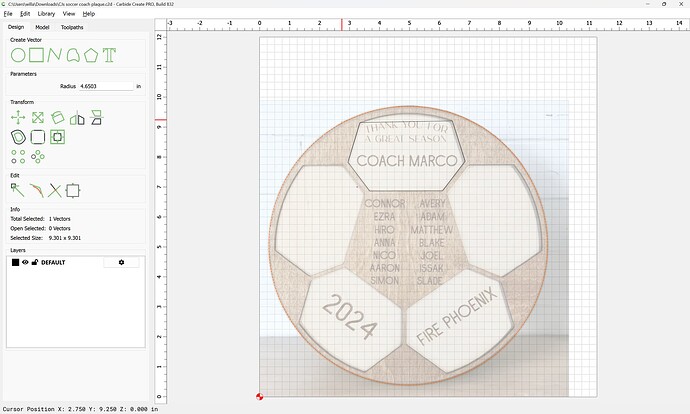Select the Circle vector tool
The height and width of the screenshot is (414, 690).
click(x=18, y=55)
